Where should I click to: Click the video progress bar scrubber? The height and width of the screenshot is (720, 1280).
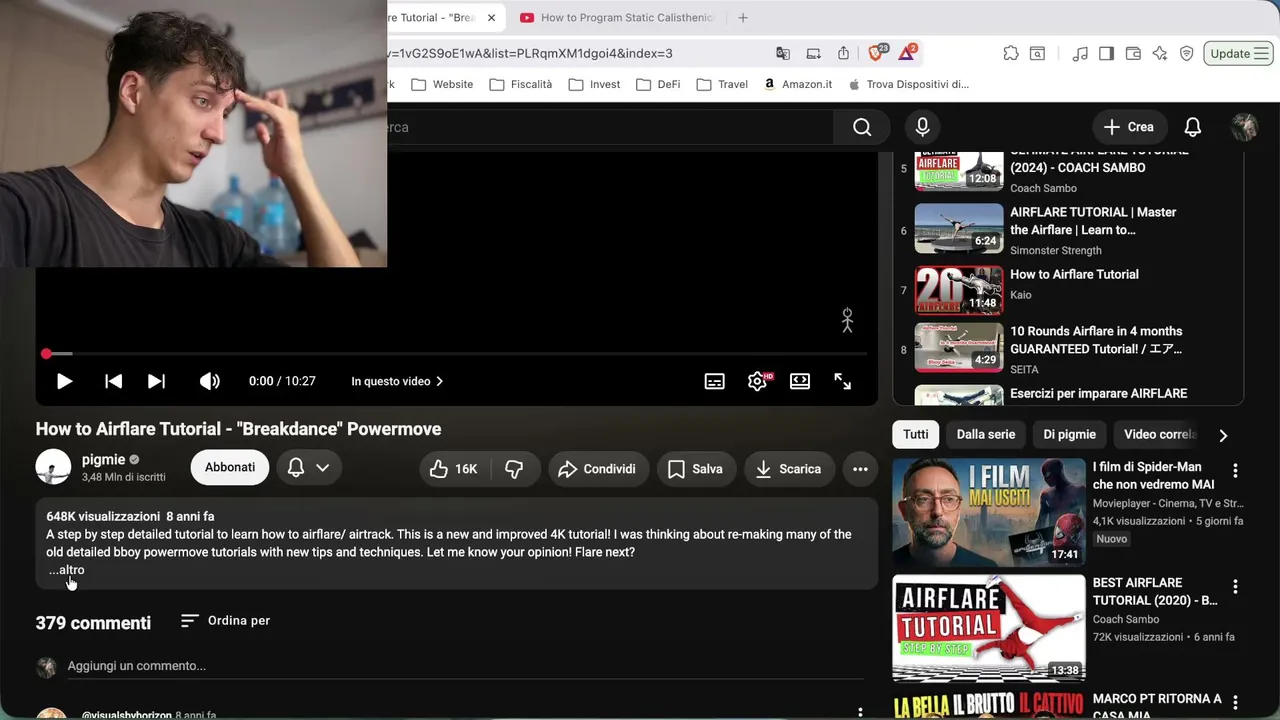pos(46,354)
